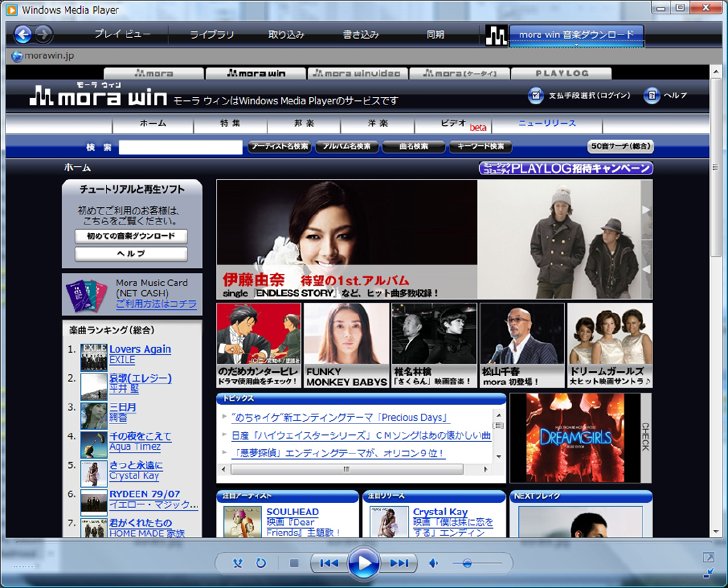Image resolution: width=728 pixels, height=588 pixels.
Task: Open the ニューリリース navigation item
Action: coord(547,124)
